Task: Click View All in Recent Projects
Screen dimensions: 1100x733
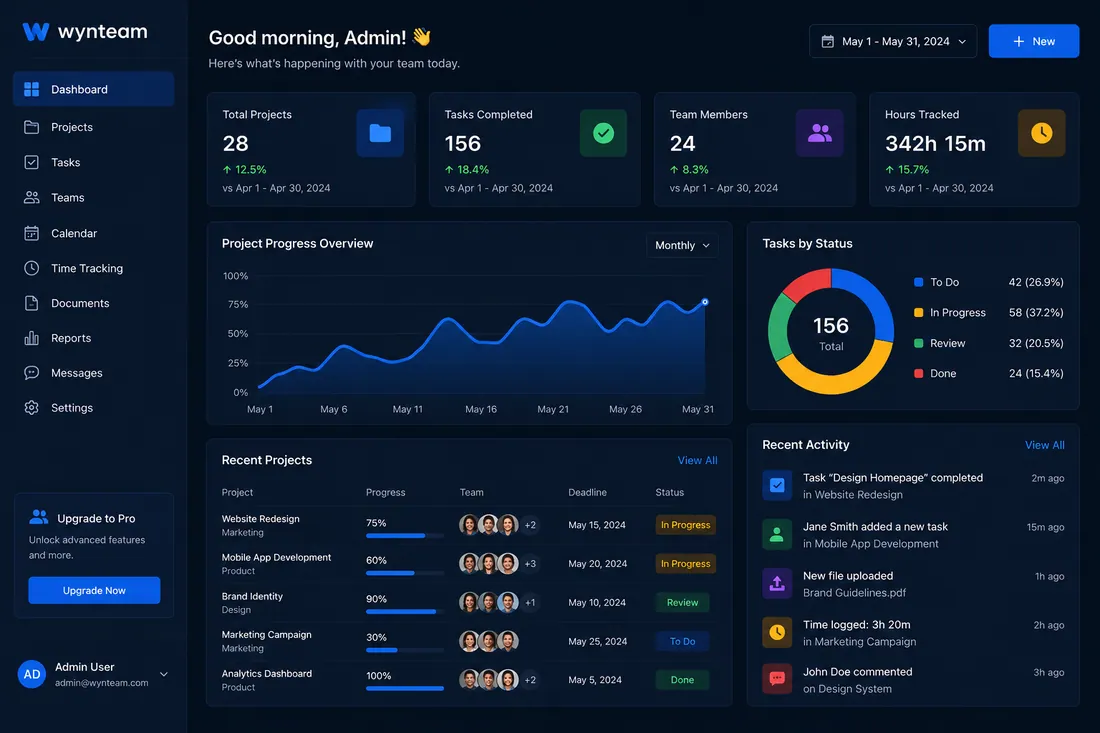Action: click(x=697, y=460)
